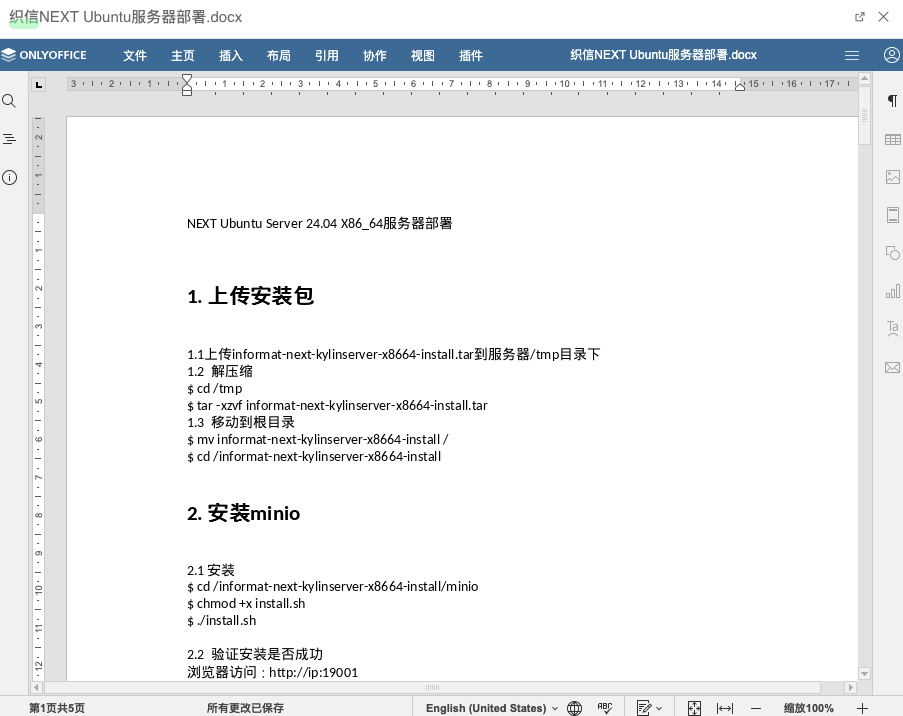Open paragraph settings in the right sidebar
Image resolution: width=903 pixels, height=716 pixels.
(892, 101)
